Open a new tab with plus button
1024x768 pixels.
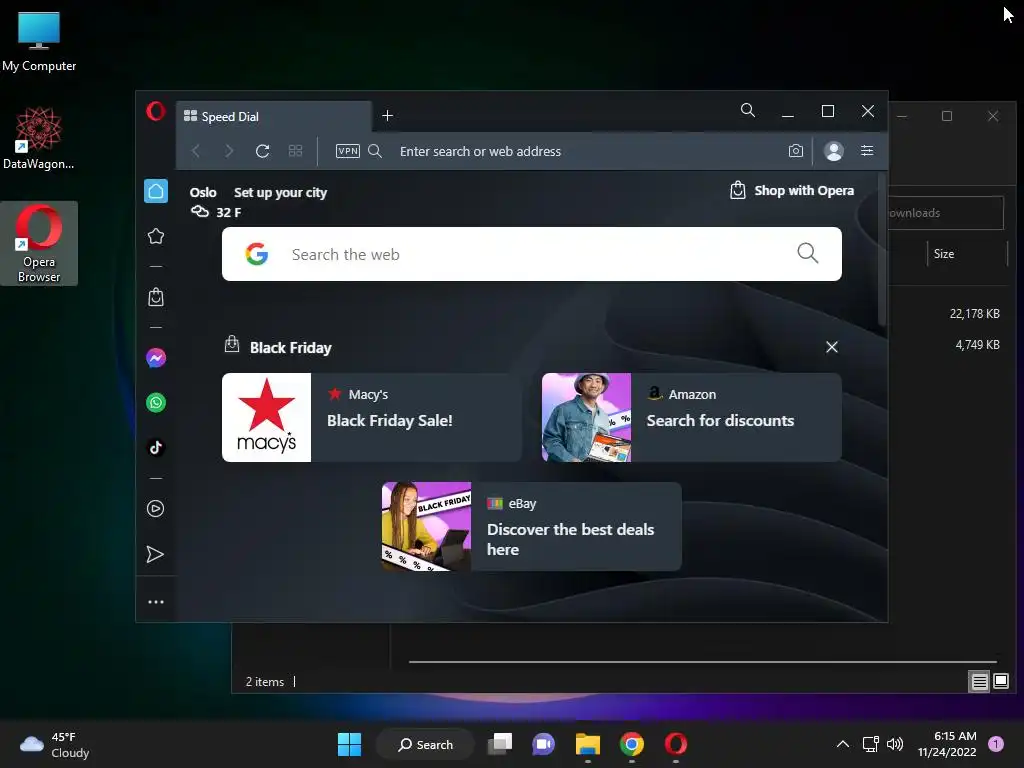point(387,116)
